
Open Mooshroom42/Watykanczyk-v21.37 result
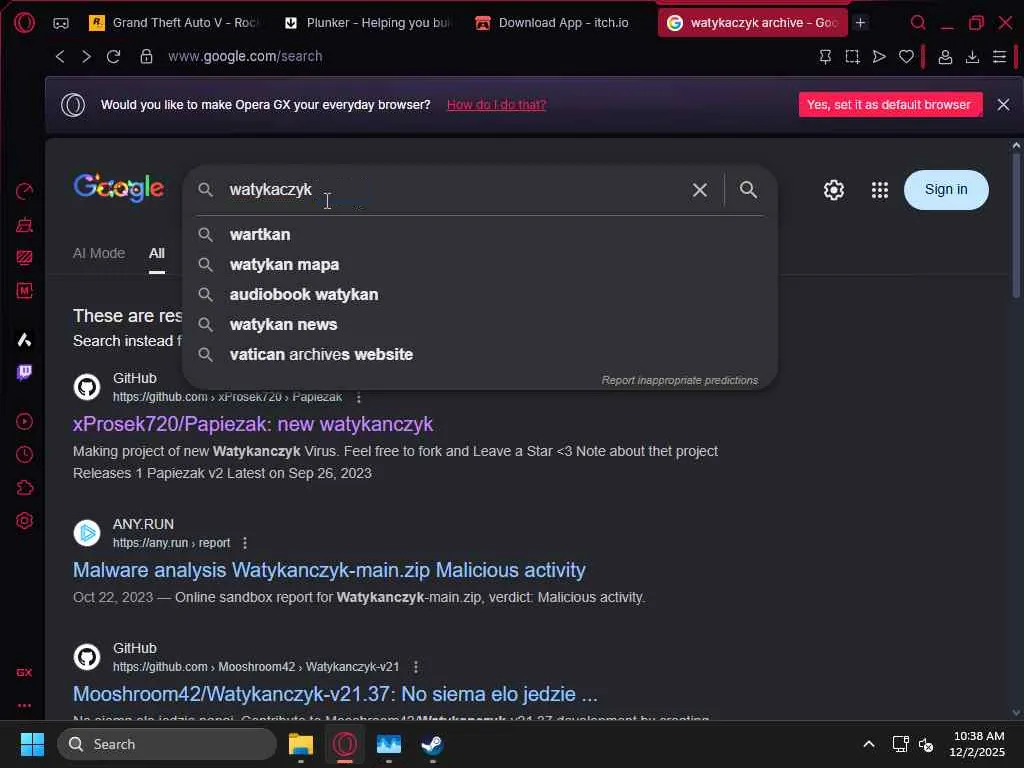(x=335, y=694)
